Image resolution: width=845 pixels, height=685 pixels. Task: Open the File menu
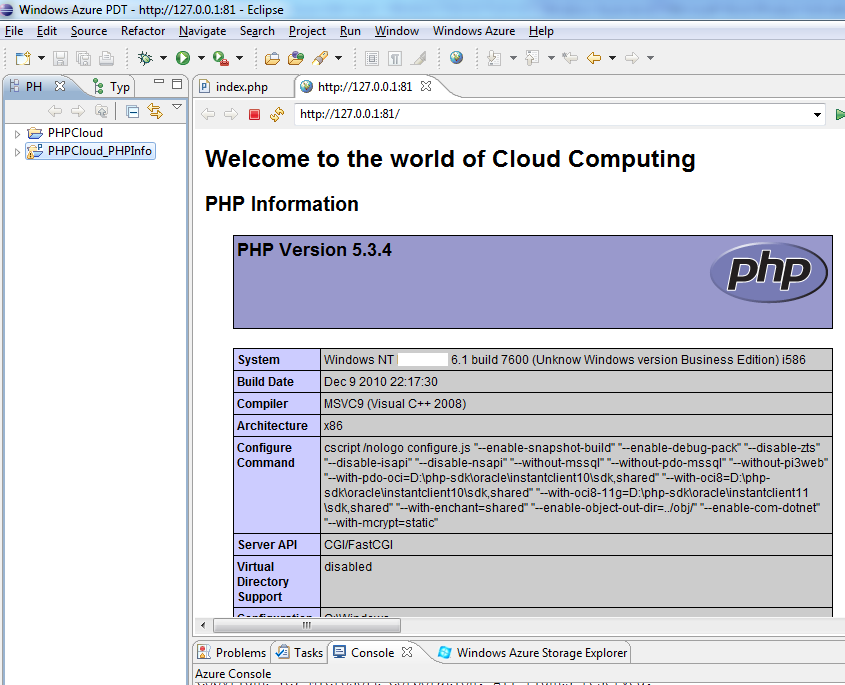[14, 31]
